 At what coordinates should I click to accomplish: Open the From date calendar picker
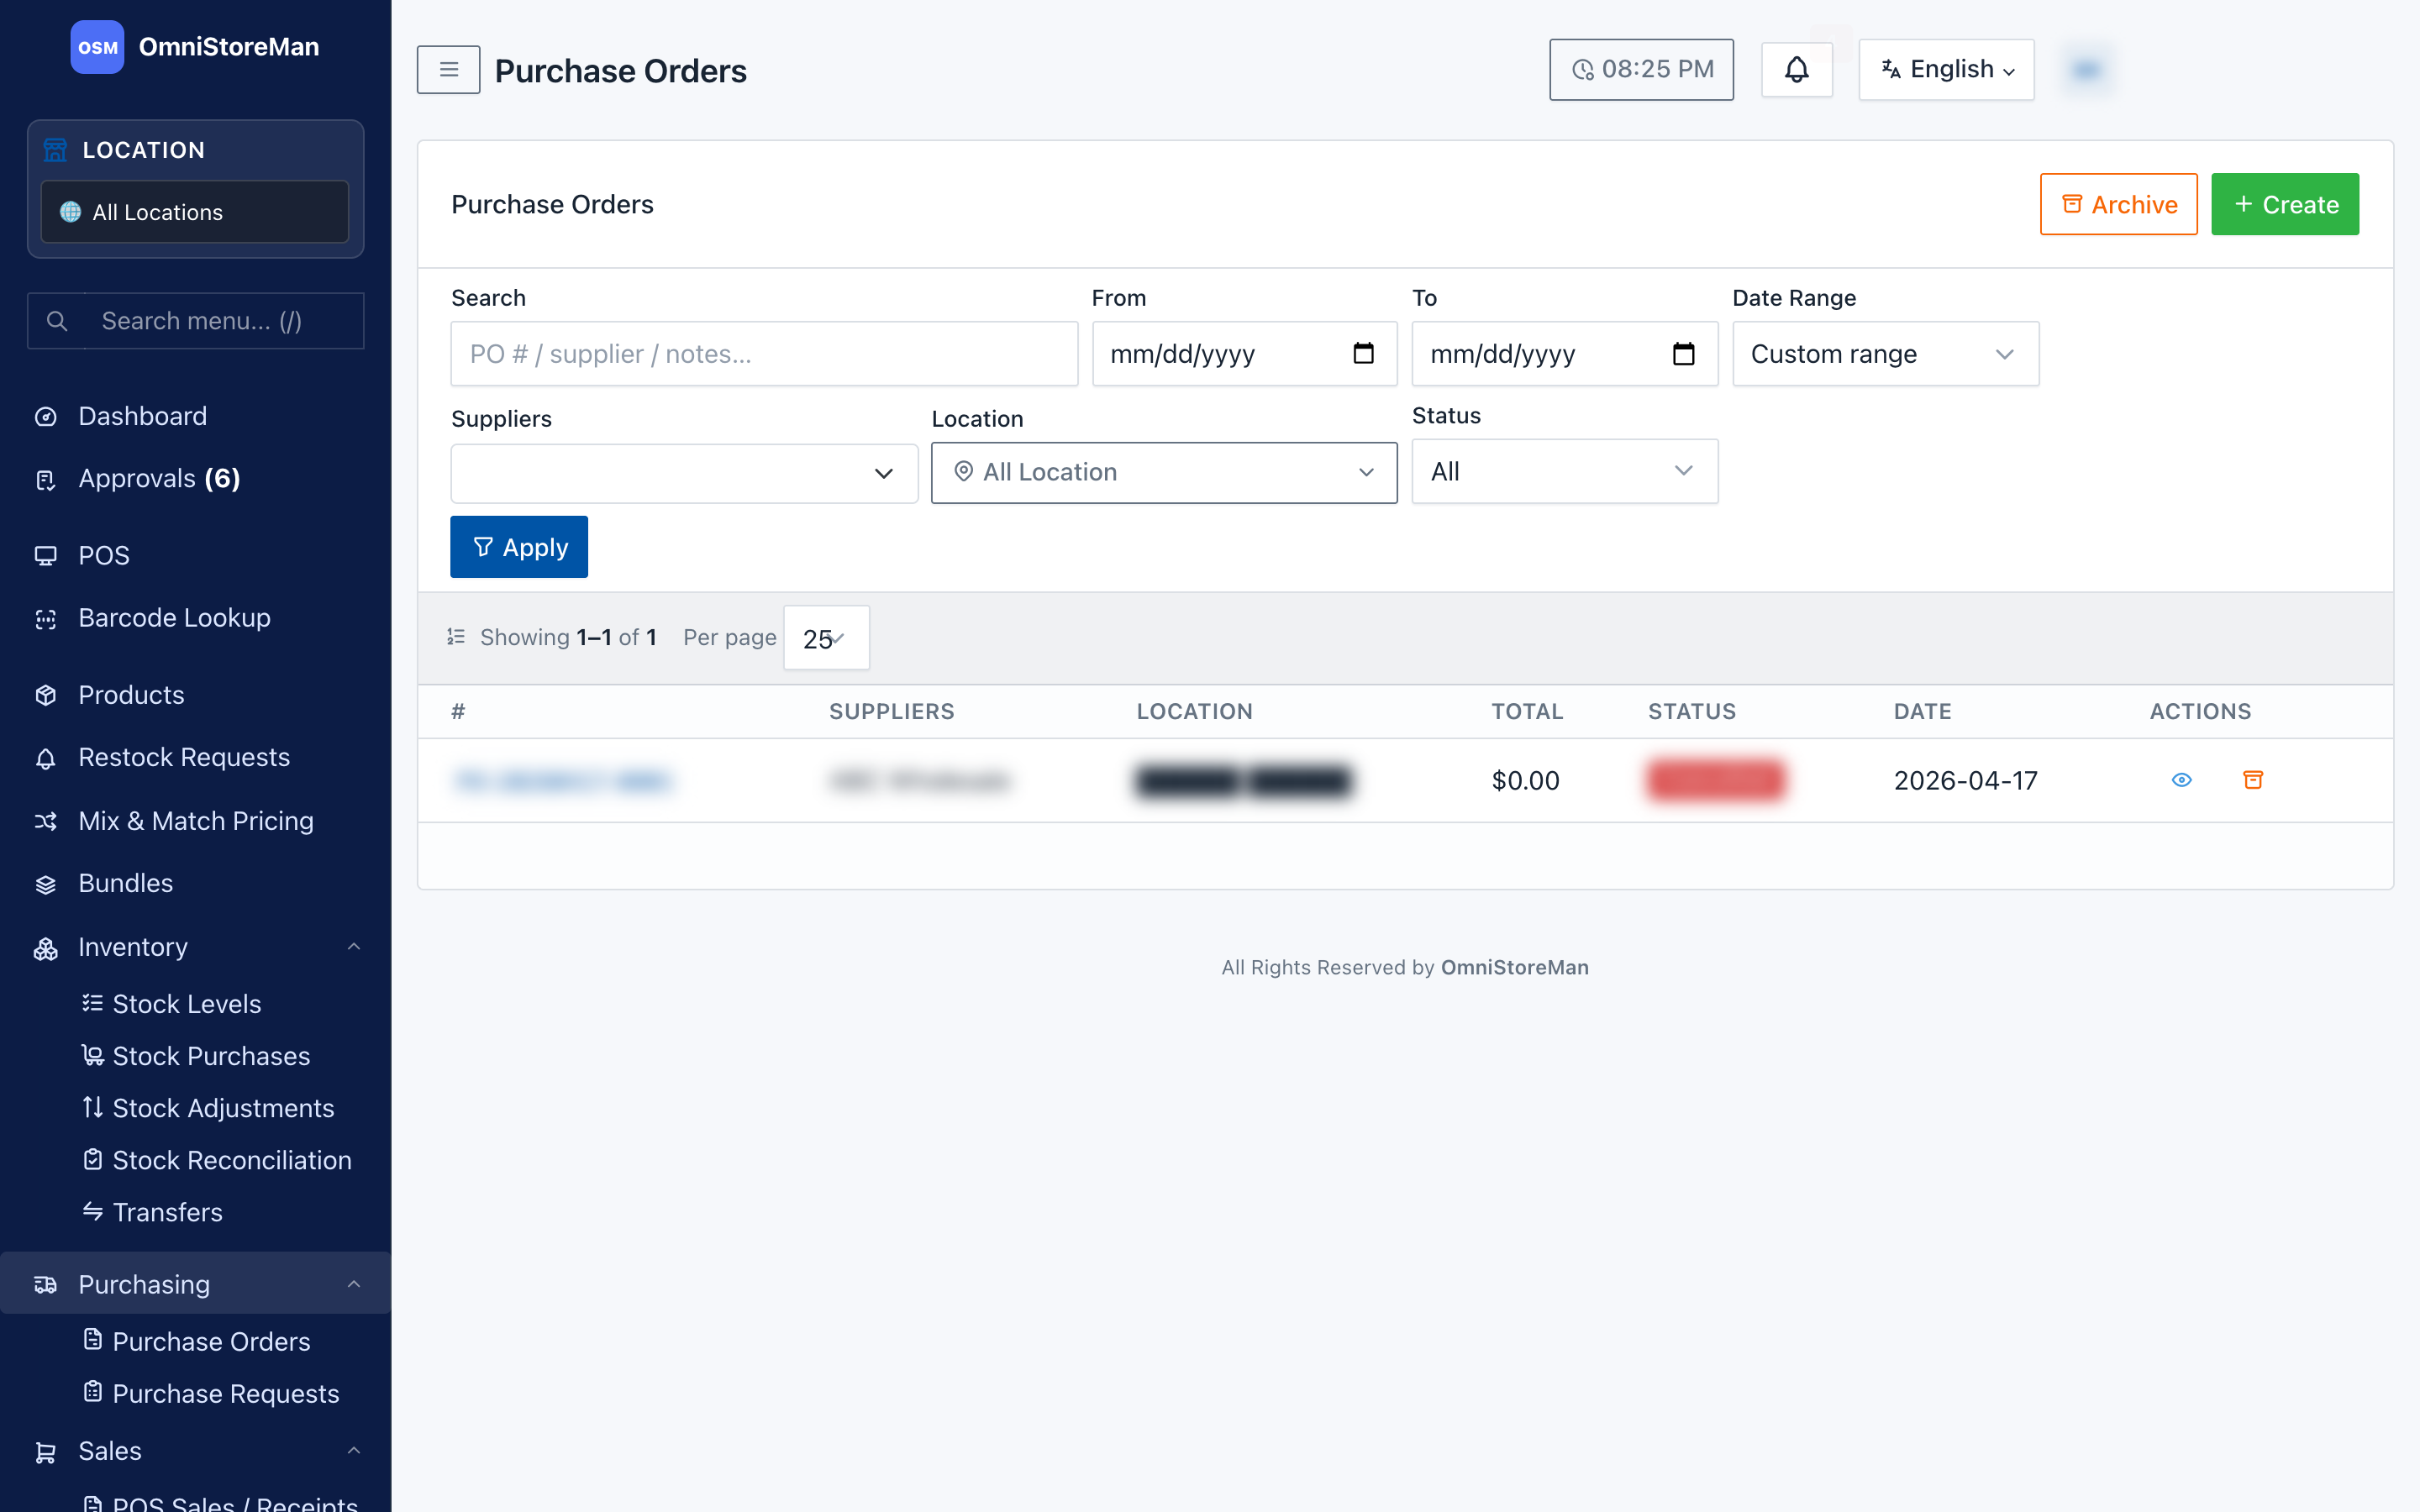[1363, 353]
